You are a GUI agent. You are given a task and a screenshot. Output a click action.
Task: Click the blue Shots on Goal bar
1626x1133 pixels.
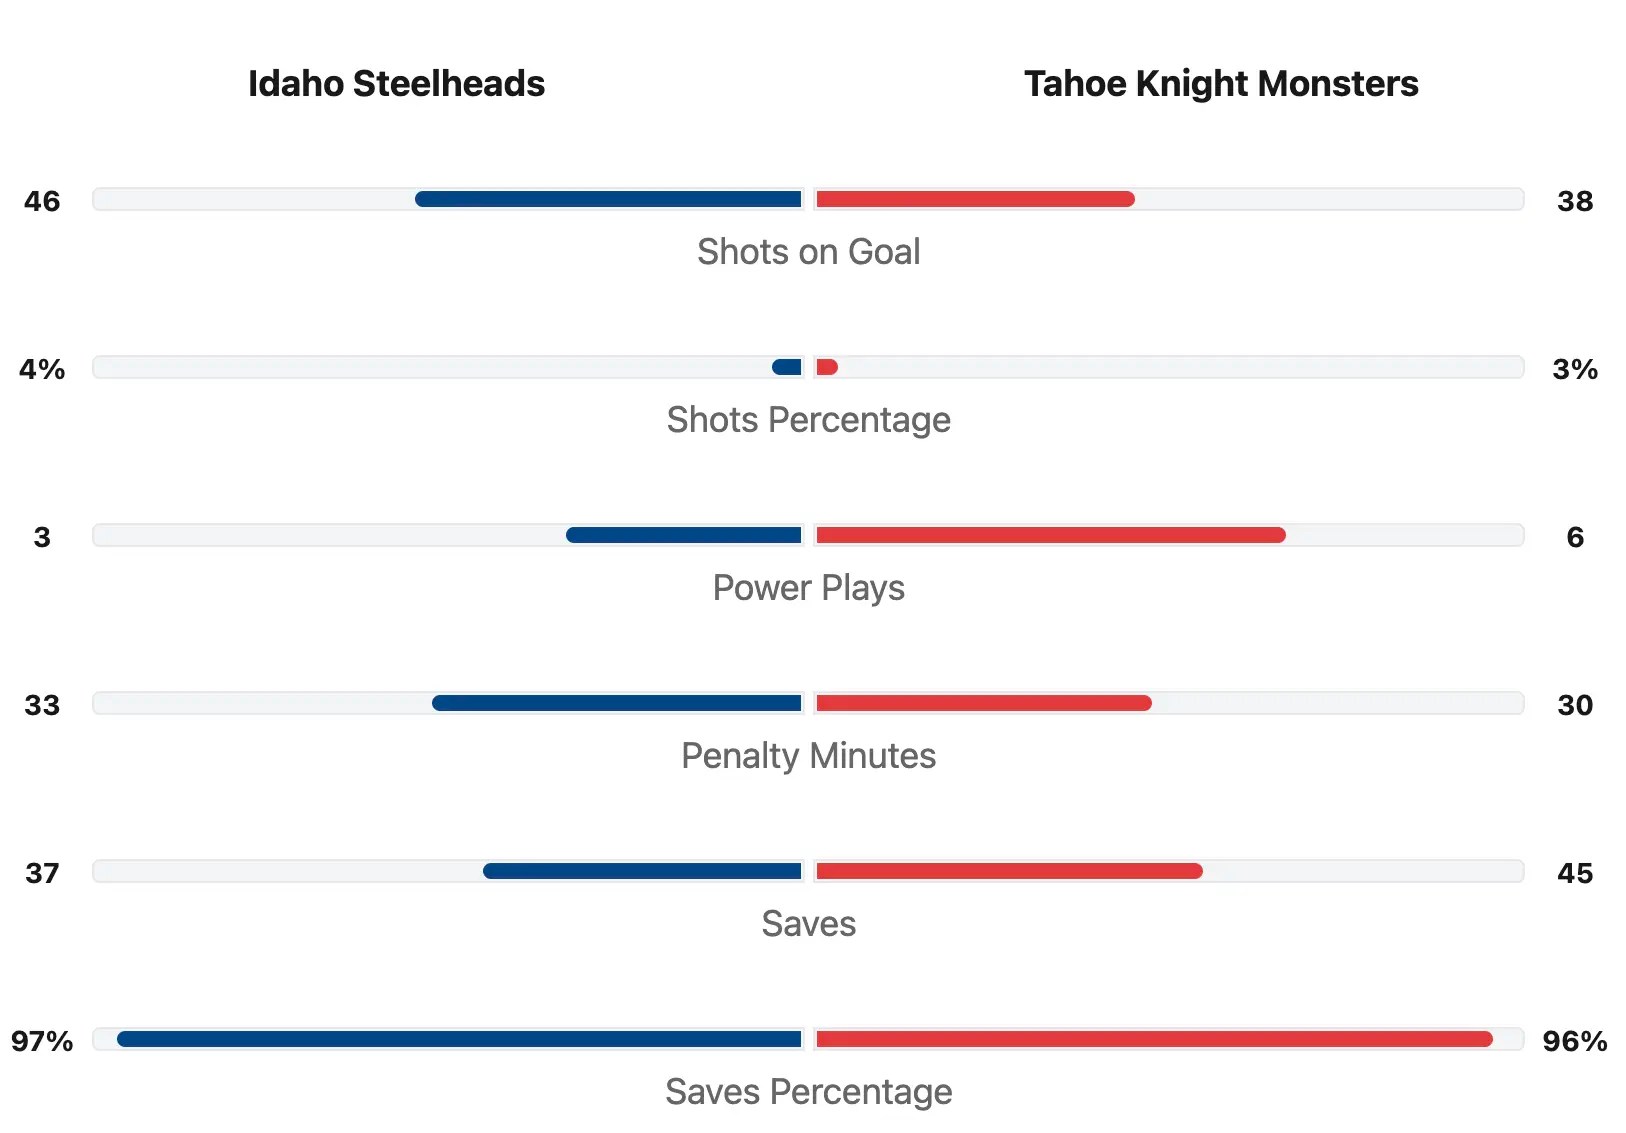(x=608, y=199)
